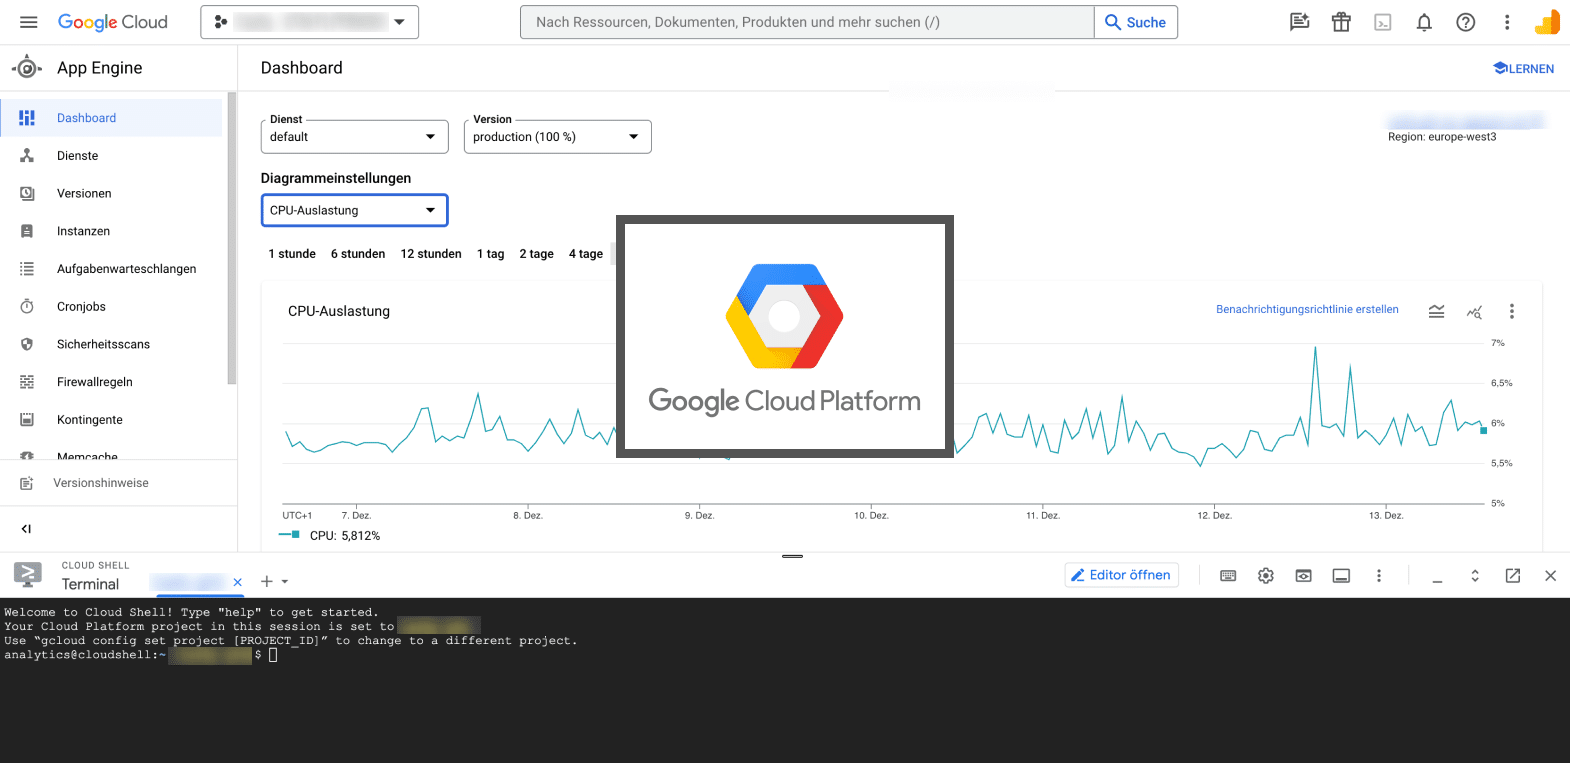Open the CPU-Auslastung chart settings dropdown
This screenshot has width=1570, height=763.
354,210
